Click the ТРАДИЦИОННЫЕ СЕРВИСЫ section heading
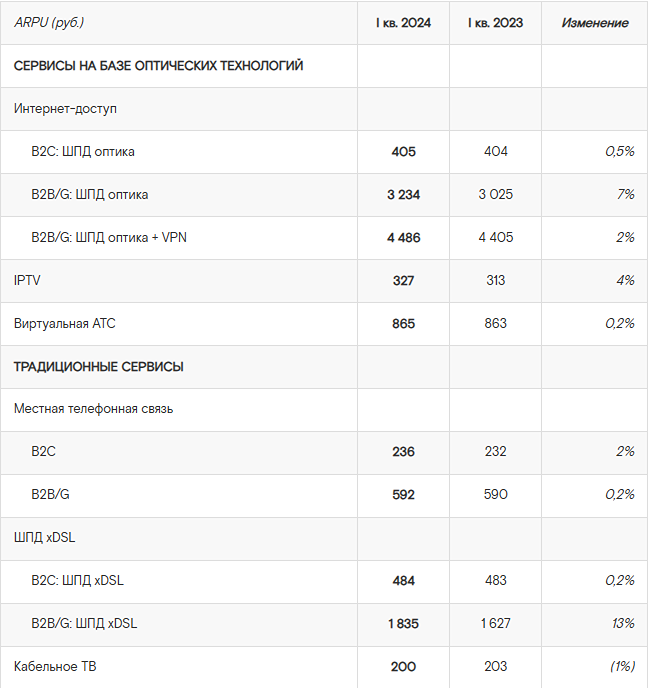This screenshot has width=652, height=688. 99,367
